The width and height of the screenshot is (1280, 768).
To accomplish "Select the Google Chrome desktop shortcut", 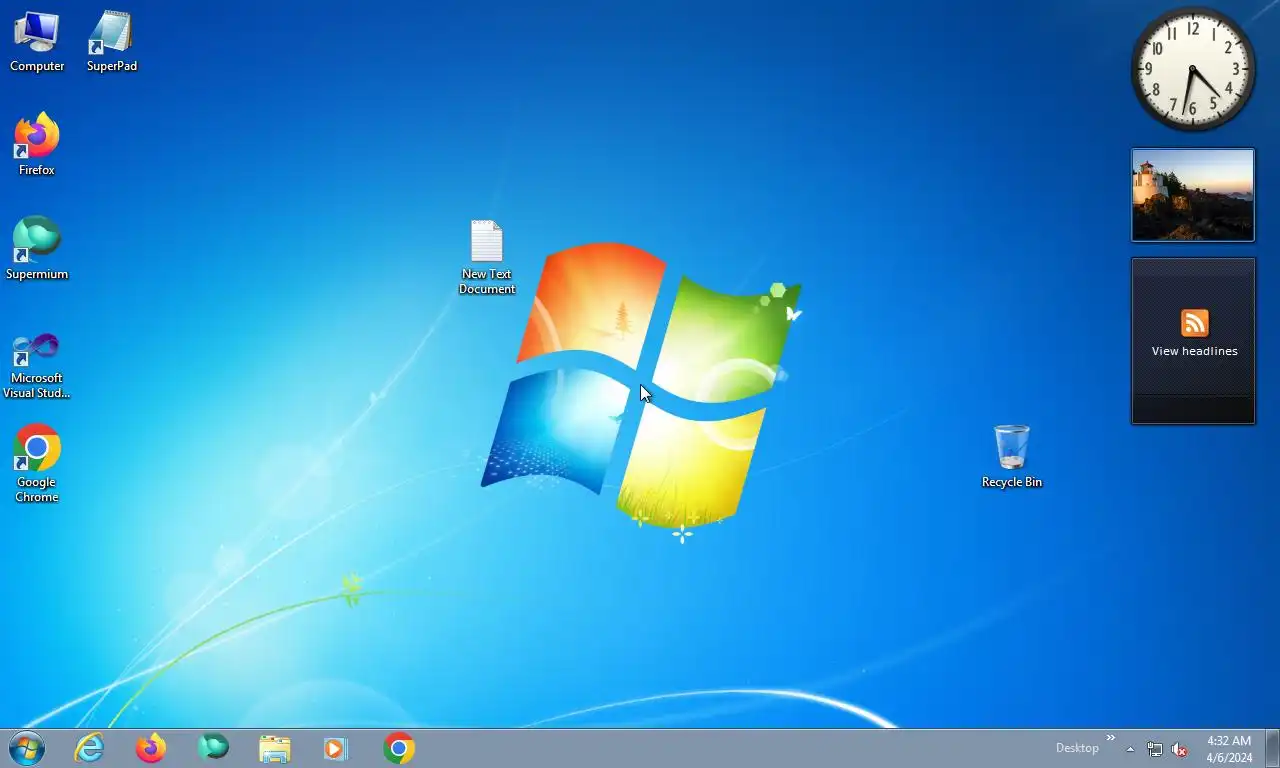I will coord(37,464).
